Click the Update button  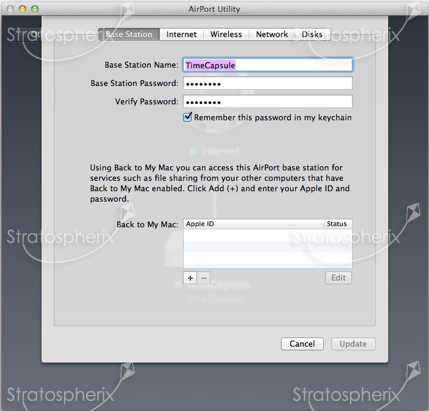point(353,344)
